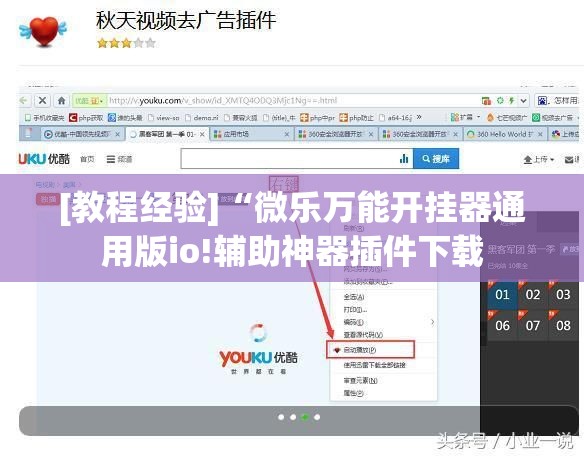This screenshot has width=584, height=456.
Task: Expand the bookmarks overflow » chevron
Action: click(x=419, y=117)
